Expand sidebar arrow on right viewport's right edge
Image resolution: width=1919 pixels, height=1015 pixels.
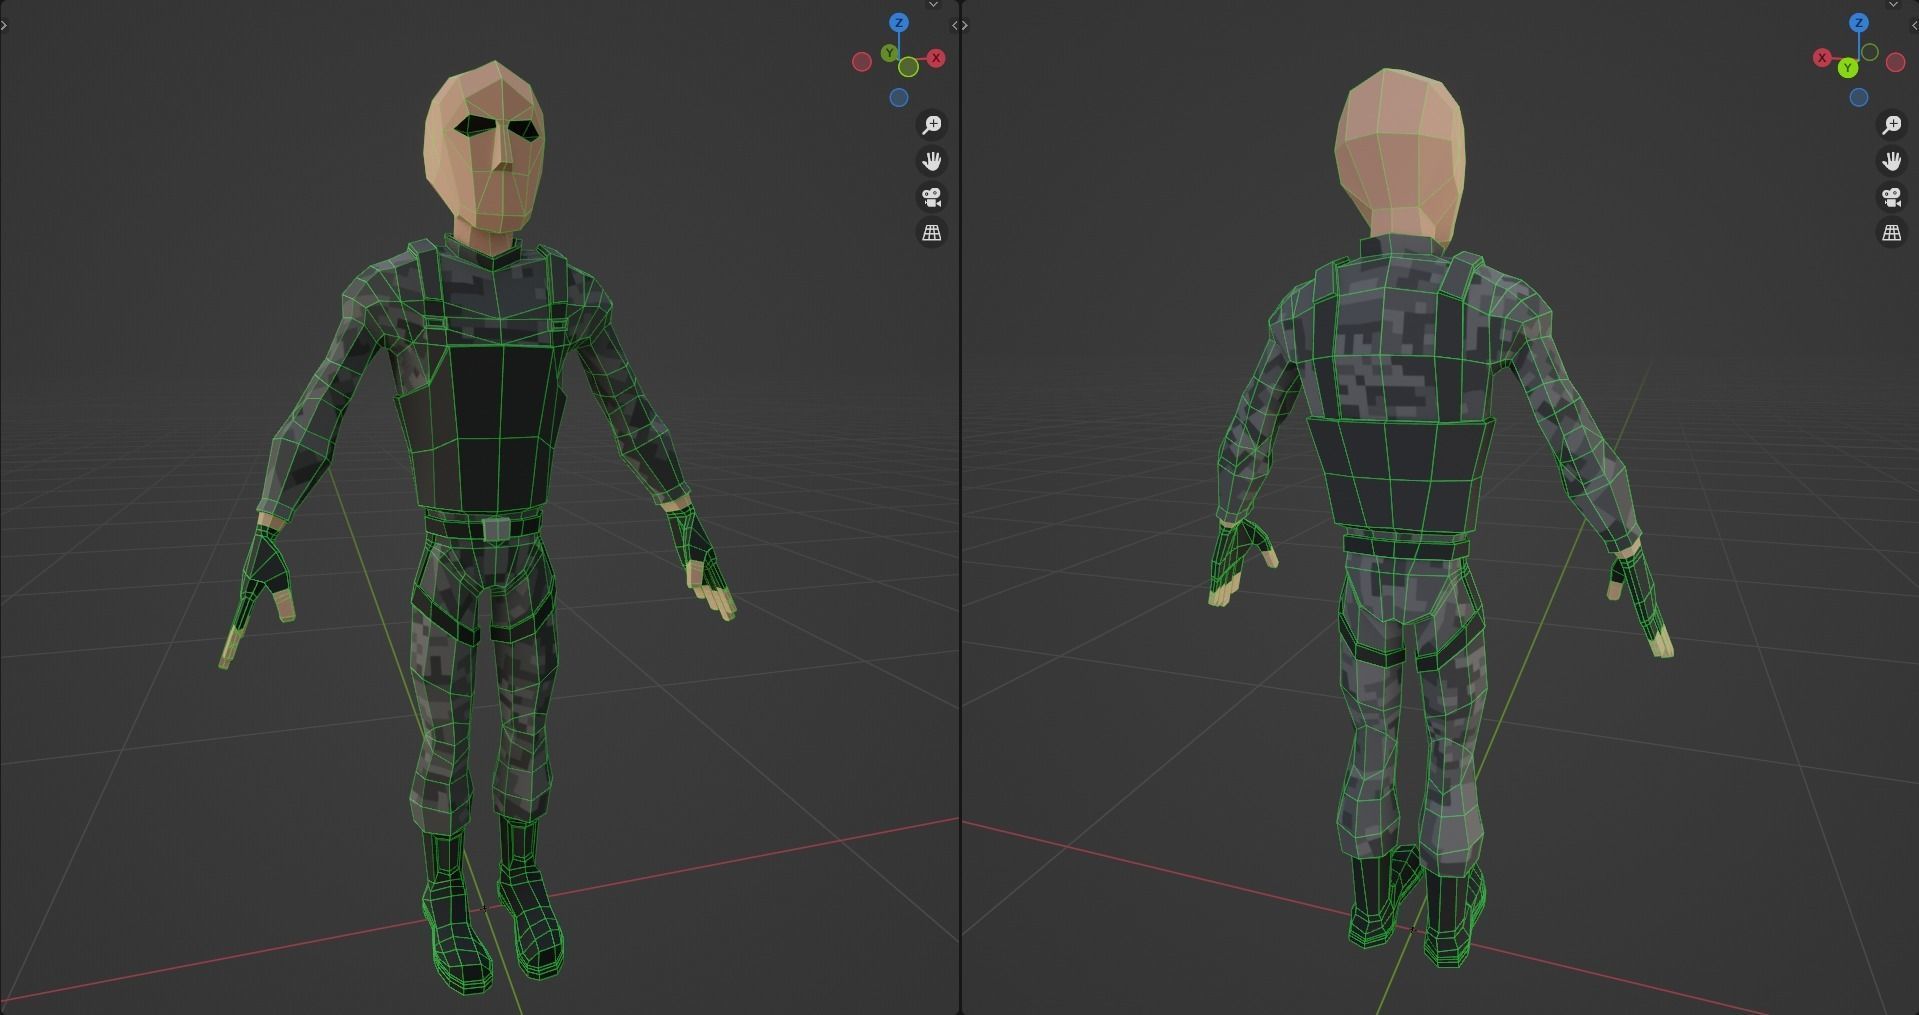(x=1914, y=25)
